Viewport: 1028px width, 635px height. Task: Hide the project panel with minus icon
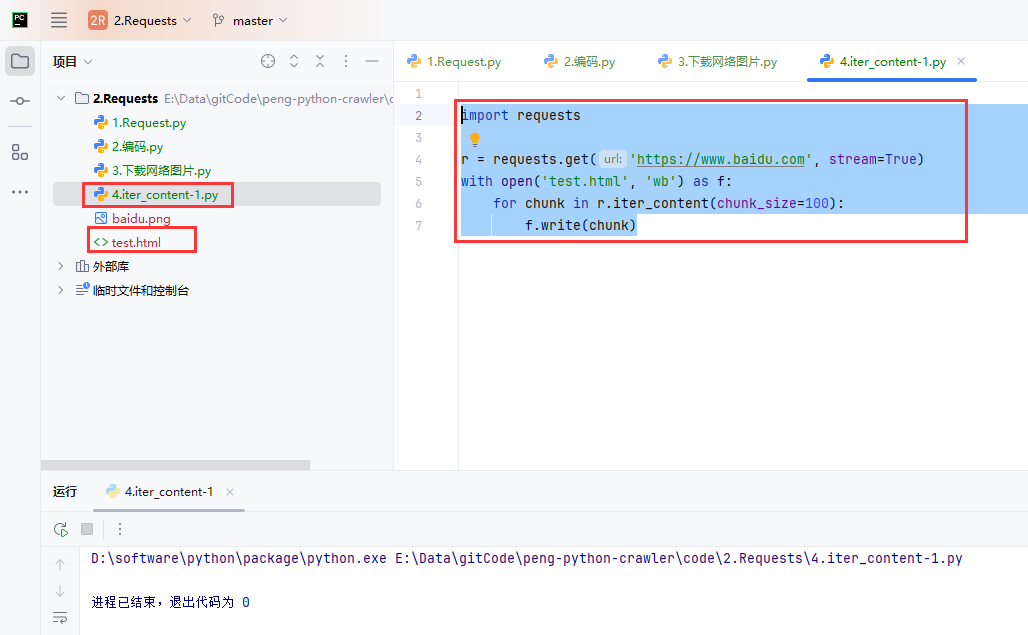(372, 62)
